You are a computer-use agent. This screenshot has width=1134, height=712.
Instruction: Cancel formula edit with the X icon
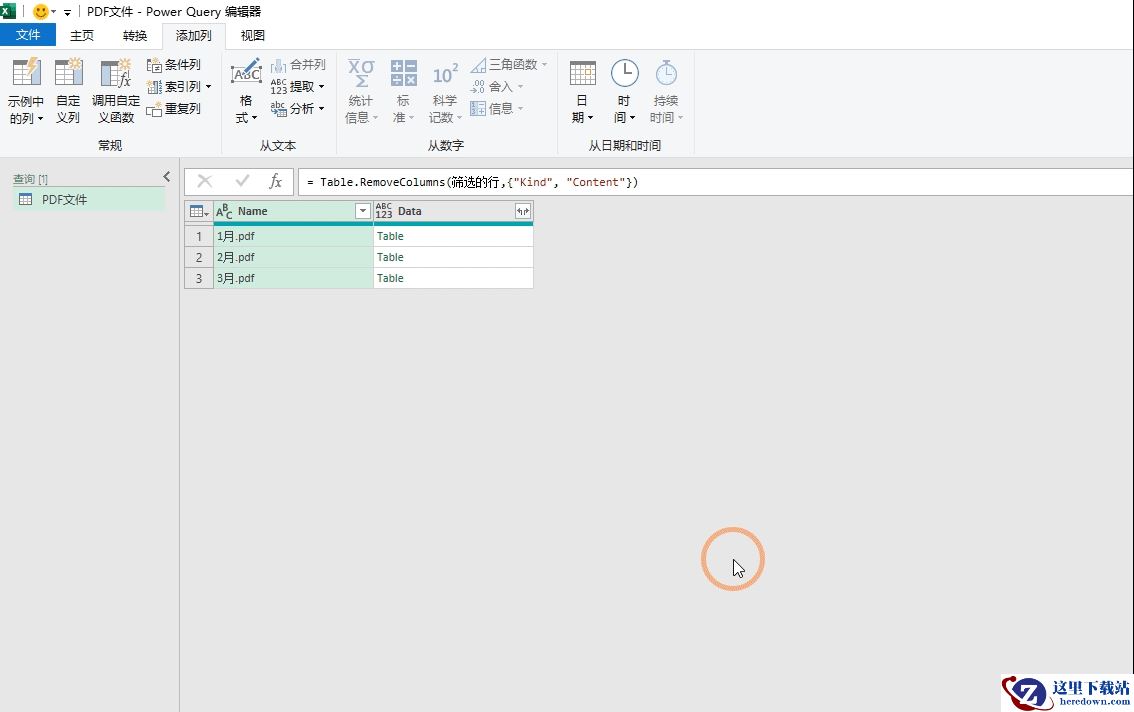[x=205, y=181]
